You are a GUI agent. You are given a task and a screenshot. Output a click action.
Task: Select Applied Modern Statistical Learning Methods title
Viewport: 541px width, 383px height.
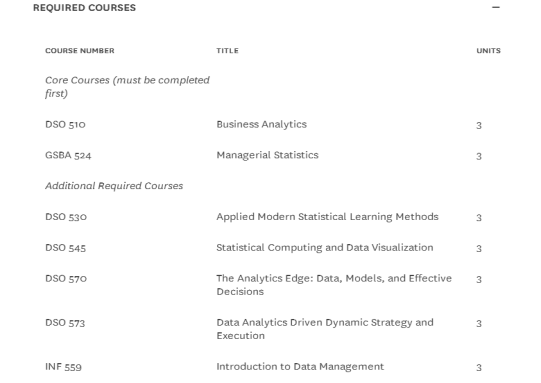(327, 217)
